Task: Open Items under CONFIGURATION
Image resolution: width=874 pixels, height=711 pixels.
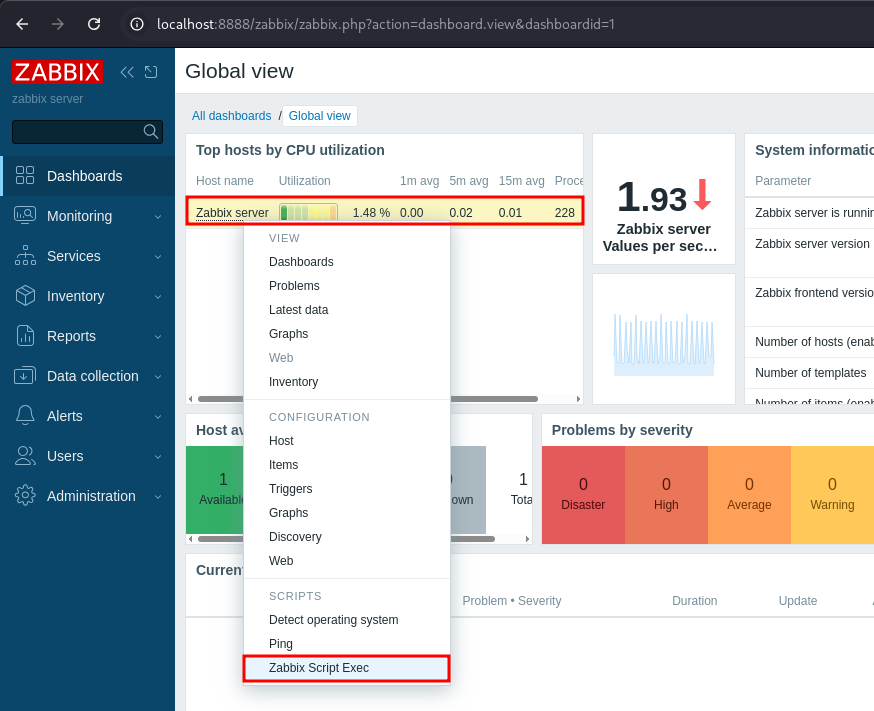Action: coord(347,465)
